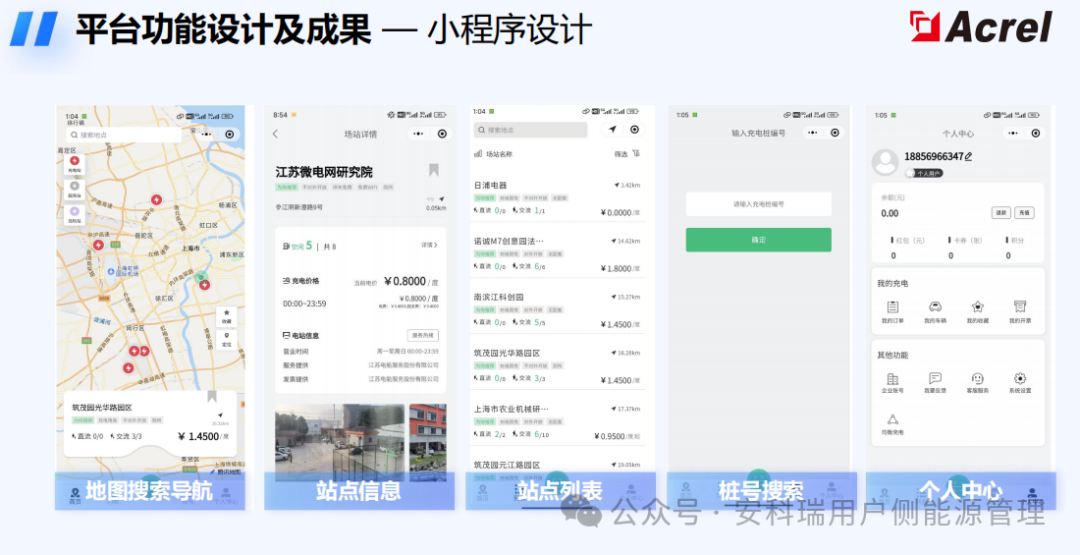Click the 请输入充电桩编号 input field
The width and height of the screenshot is (1080, 555).
[x=758, y=204]
